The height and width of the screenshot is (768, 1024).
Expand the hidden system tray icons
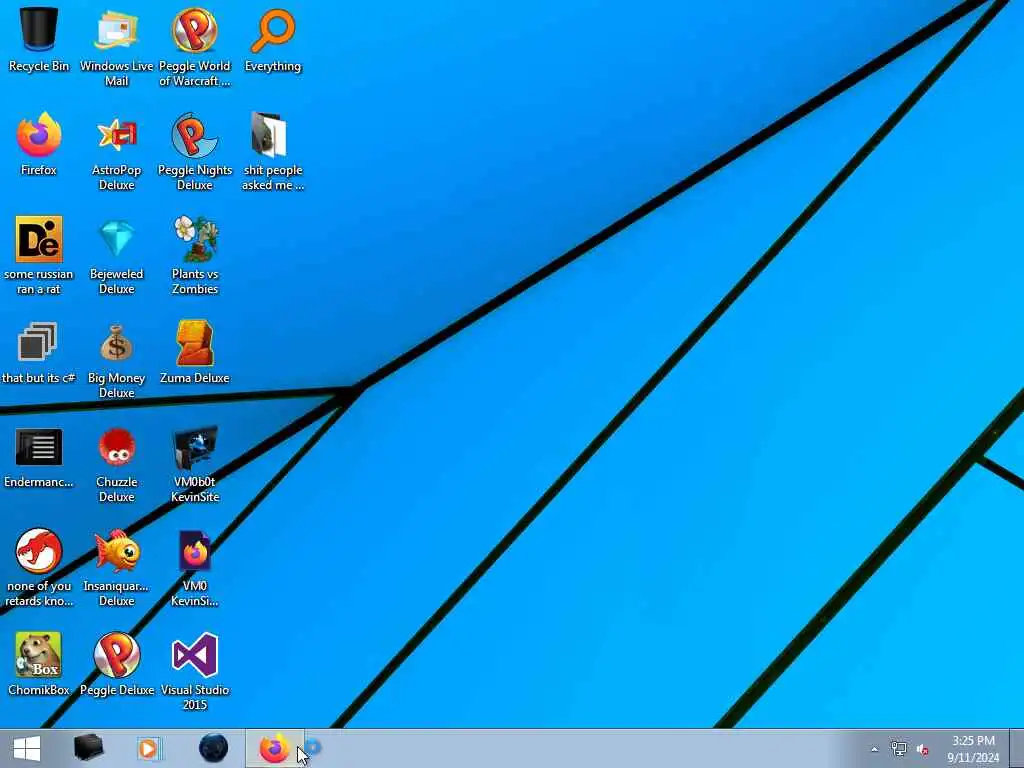tap(874, 749)
